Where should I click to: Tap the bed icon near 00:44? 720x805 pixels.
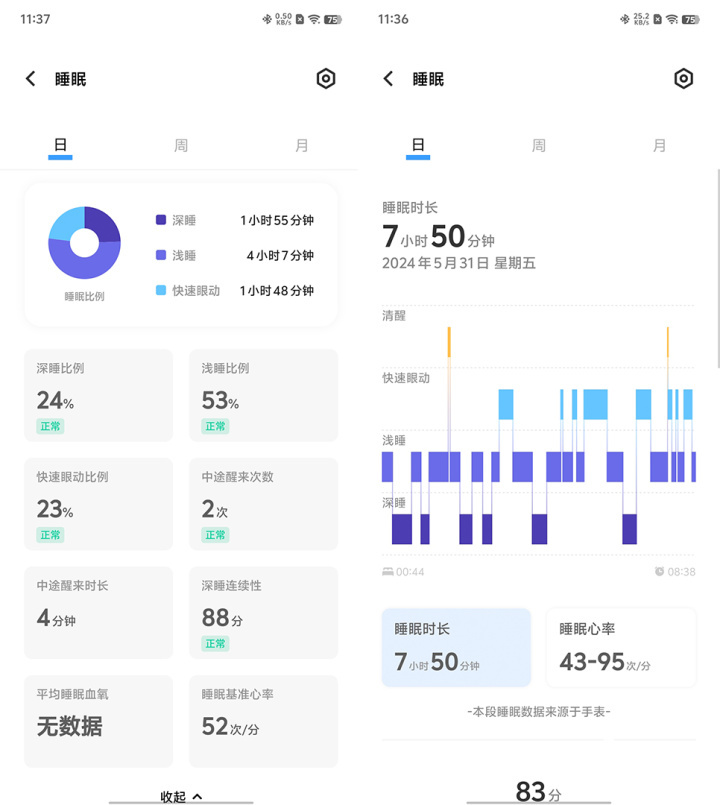(388, 571)
